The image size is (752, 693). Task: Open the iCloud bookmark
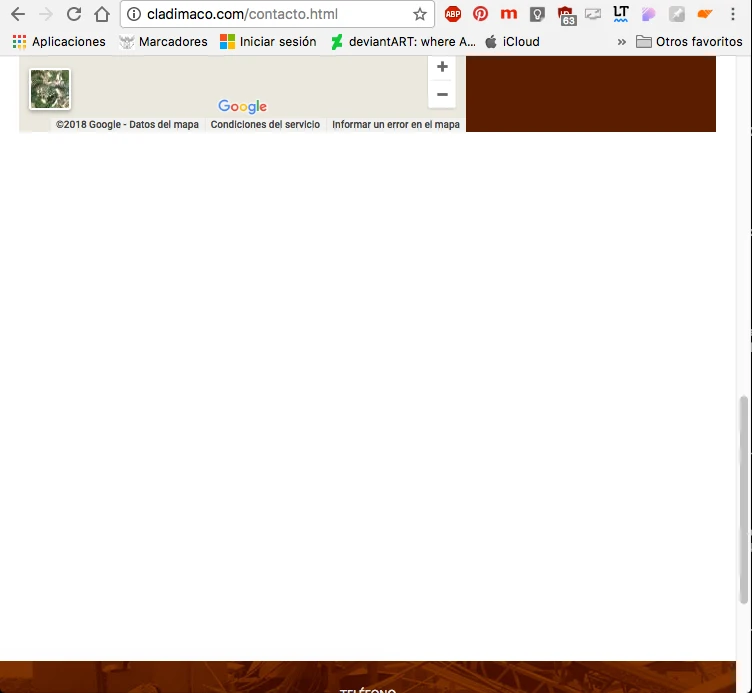[512, 42]
